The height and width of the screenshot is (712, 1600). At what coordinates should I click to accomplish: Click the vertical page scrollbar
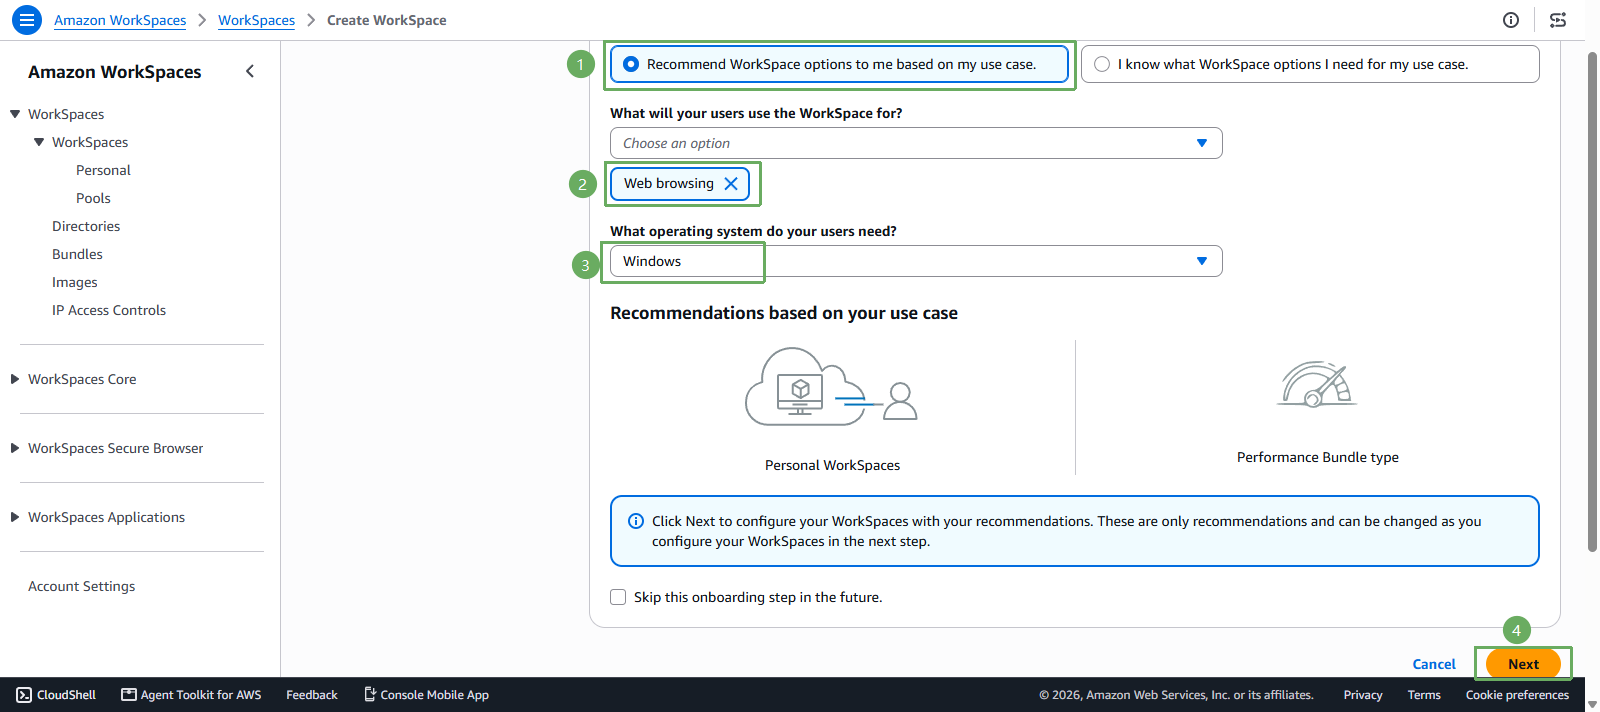[x=1592, y=300]
